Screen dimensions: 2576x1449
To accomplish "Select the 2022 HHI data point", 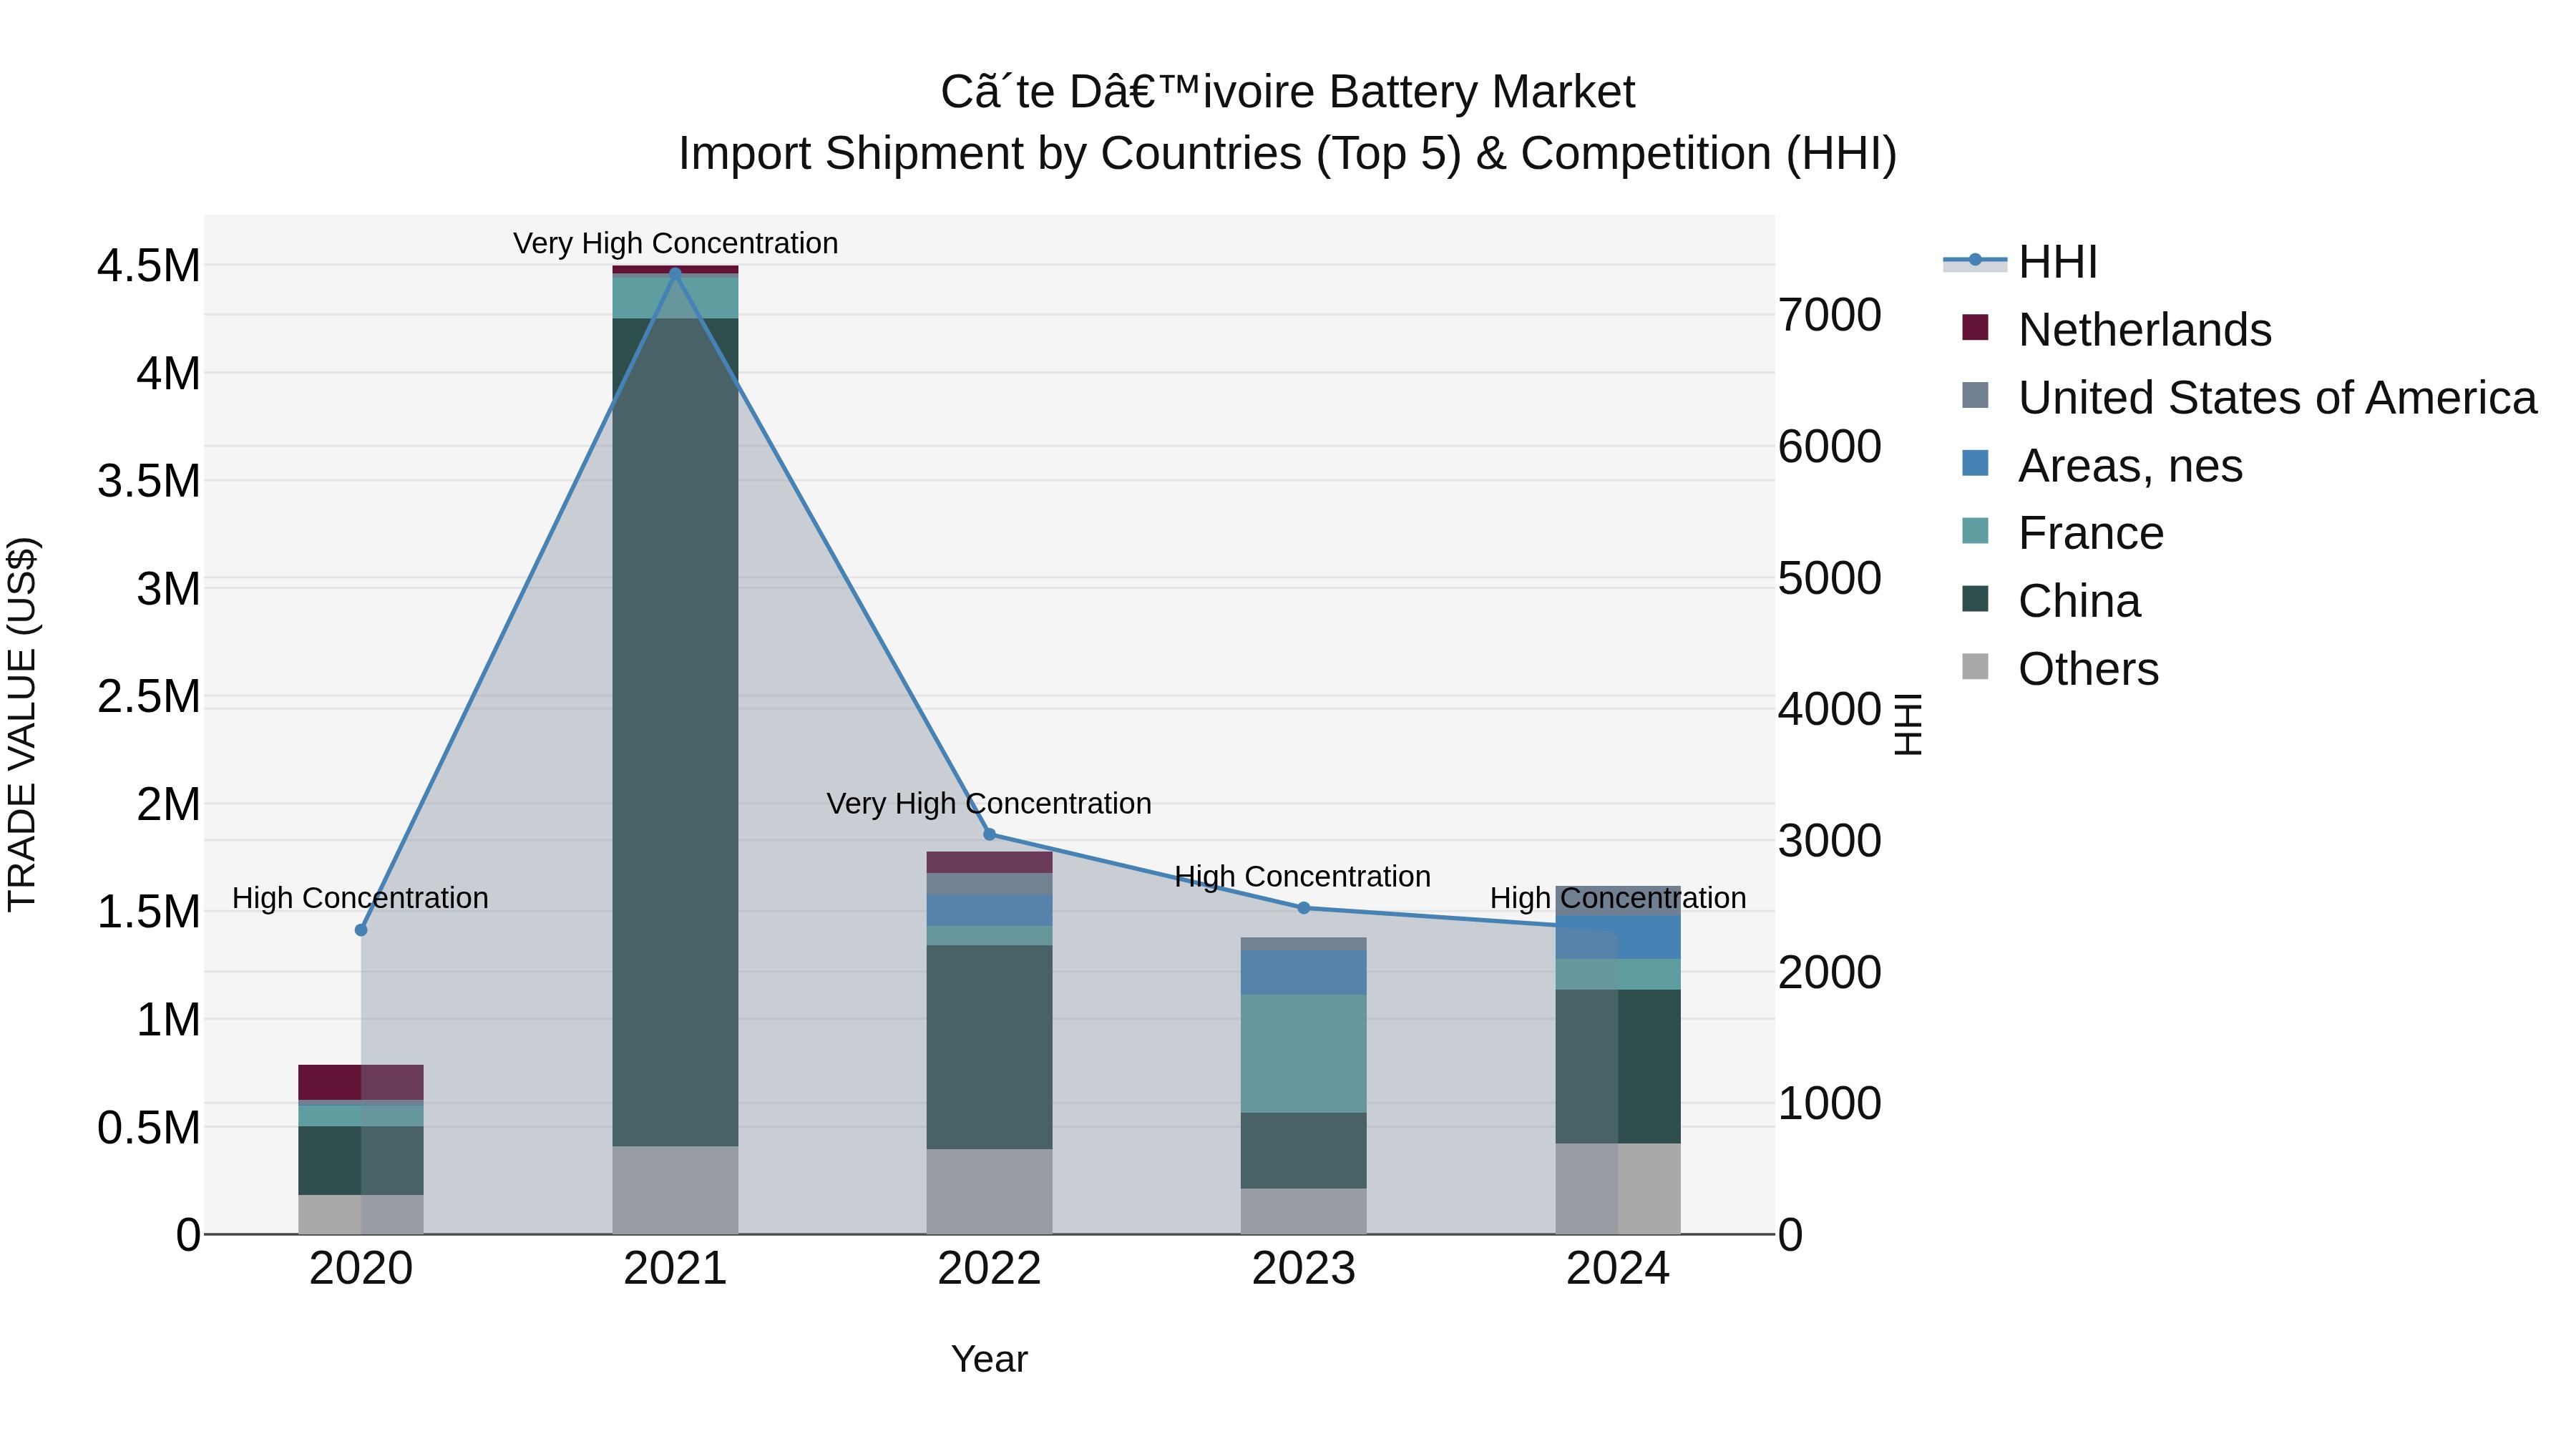I will [989, 834].
